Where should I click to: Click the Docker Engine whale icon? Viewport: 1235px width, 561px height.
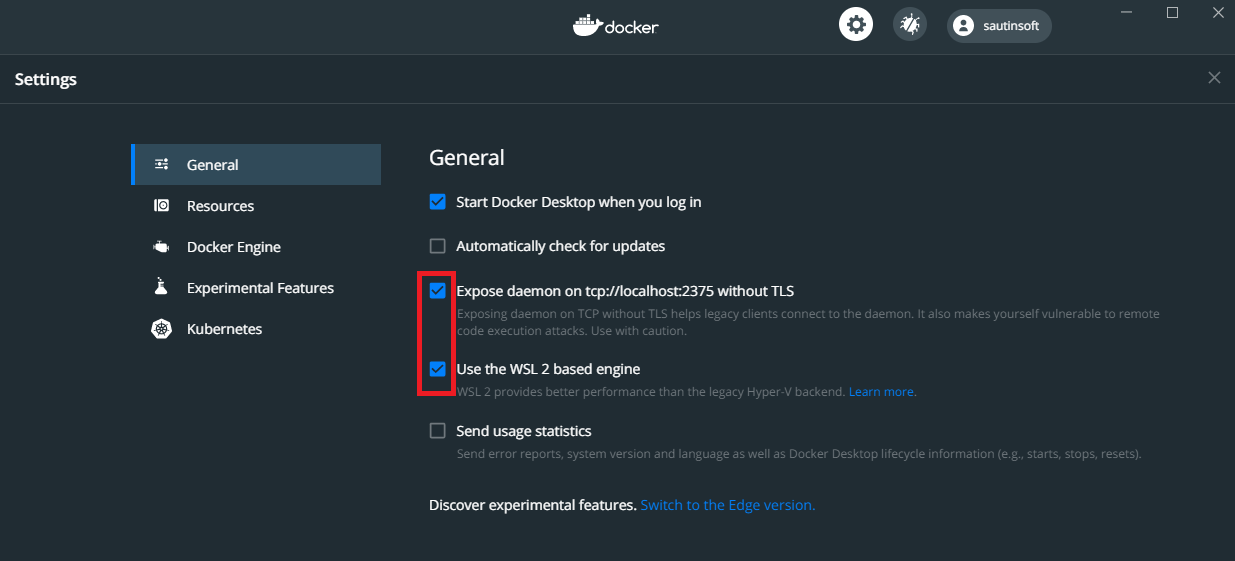(161, 247)
